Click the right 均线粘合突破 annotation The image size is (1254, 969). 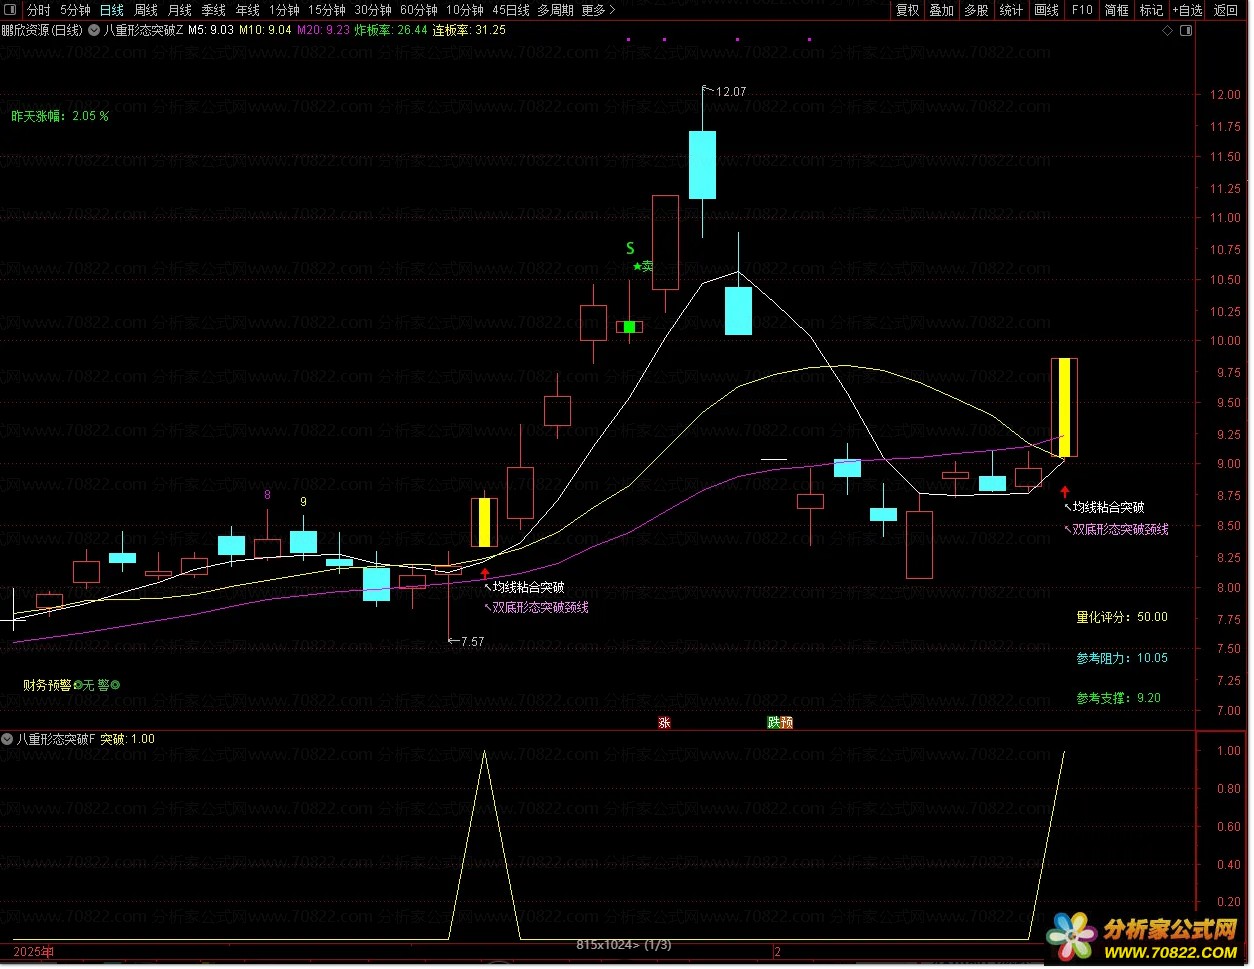[1108, 508]
